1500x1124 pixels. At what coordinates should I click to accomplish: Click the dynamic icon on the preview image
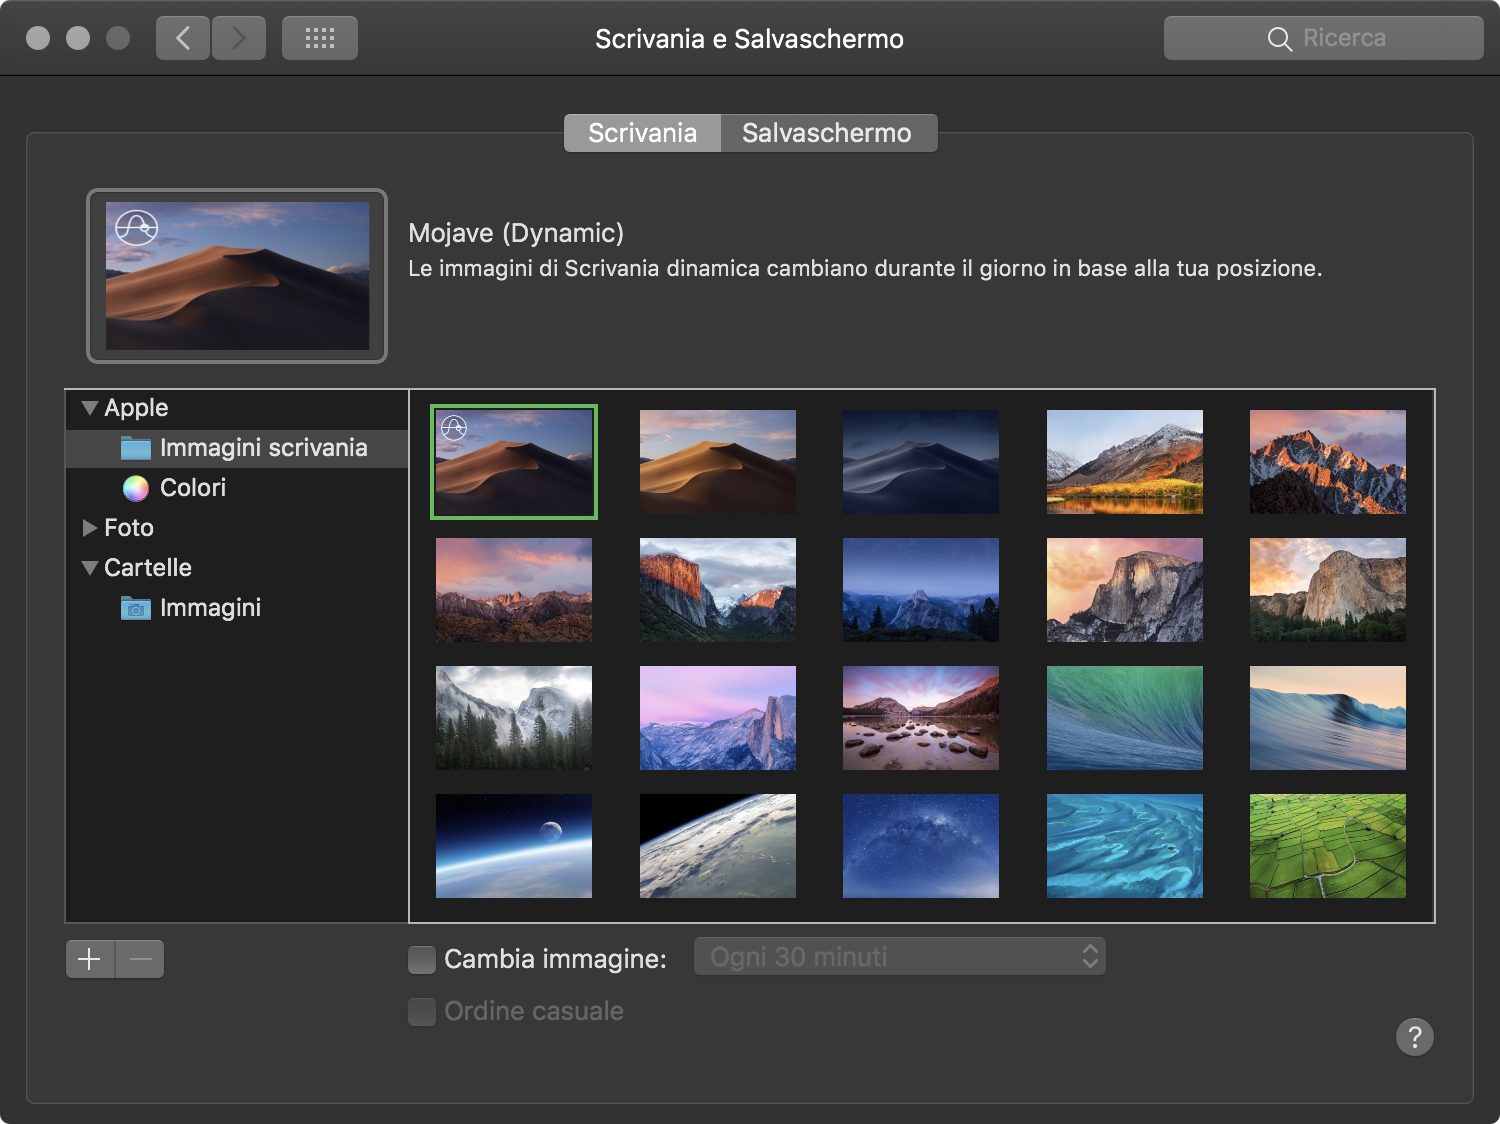click(137, 227)
